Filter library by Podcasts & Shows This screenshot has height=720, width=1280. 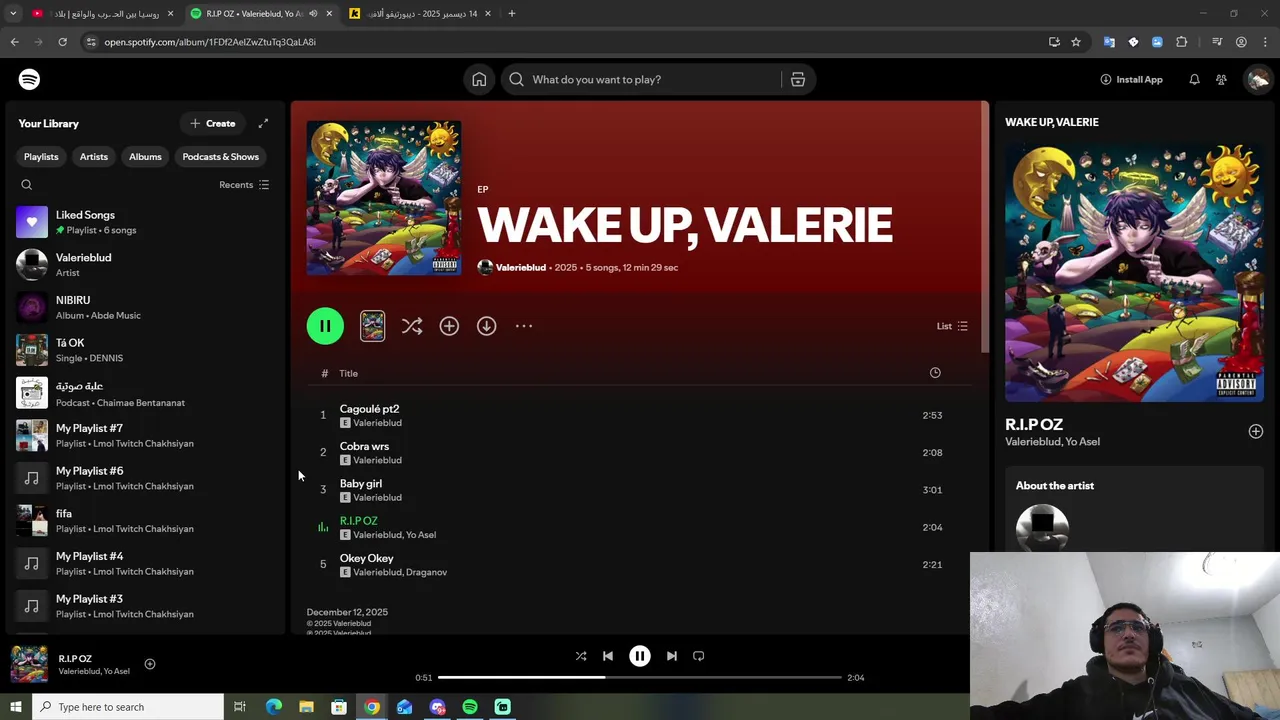tap(220, 157)
